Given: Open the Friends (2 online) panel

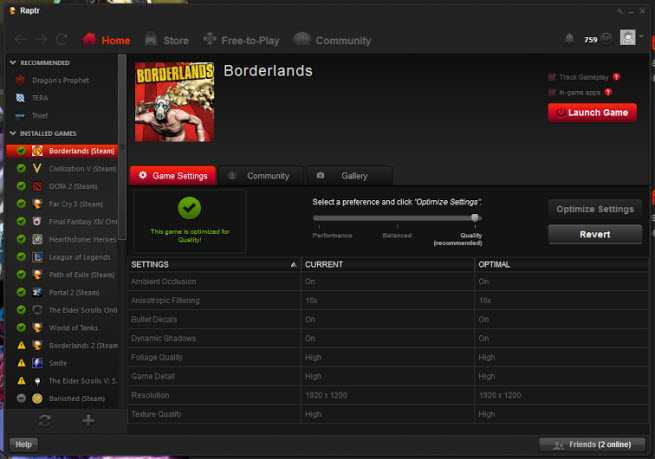Looking at the screenshot, I should [x=592, y=444].
